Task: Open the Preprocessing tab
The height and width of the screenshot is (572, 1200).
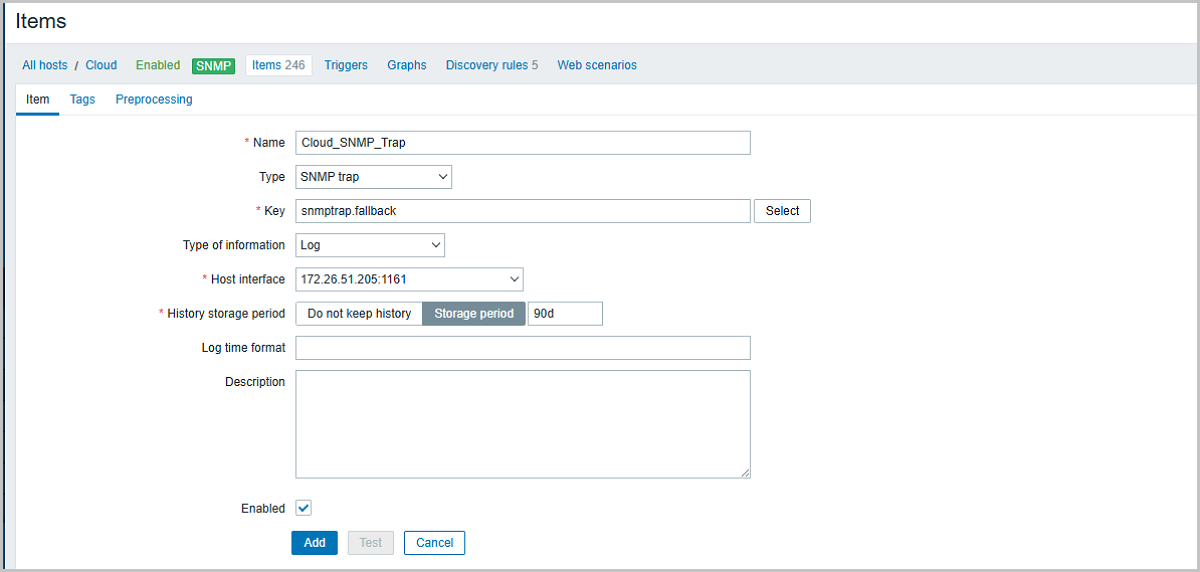Action: click(154, 100)
